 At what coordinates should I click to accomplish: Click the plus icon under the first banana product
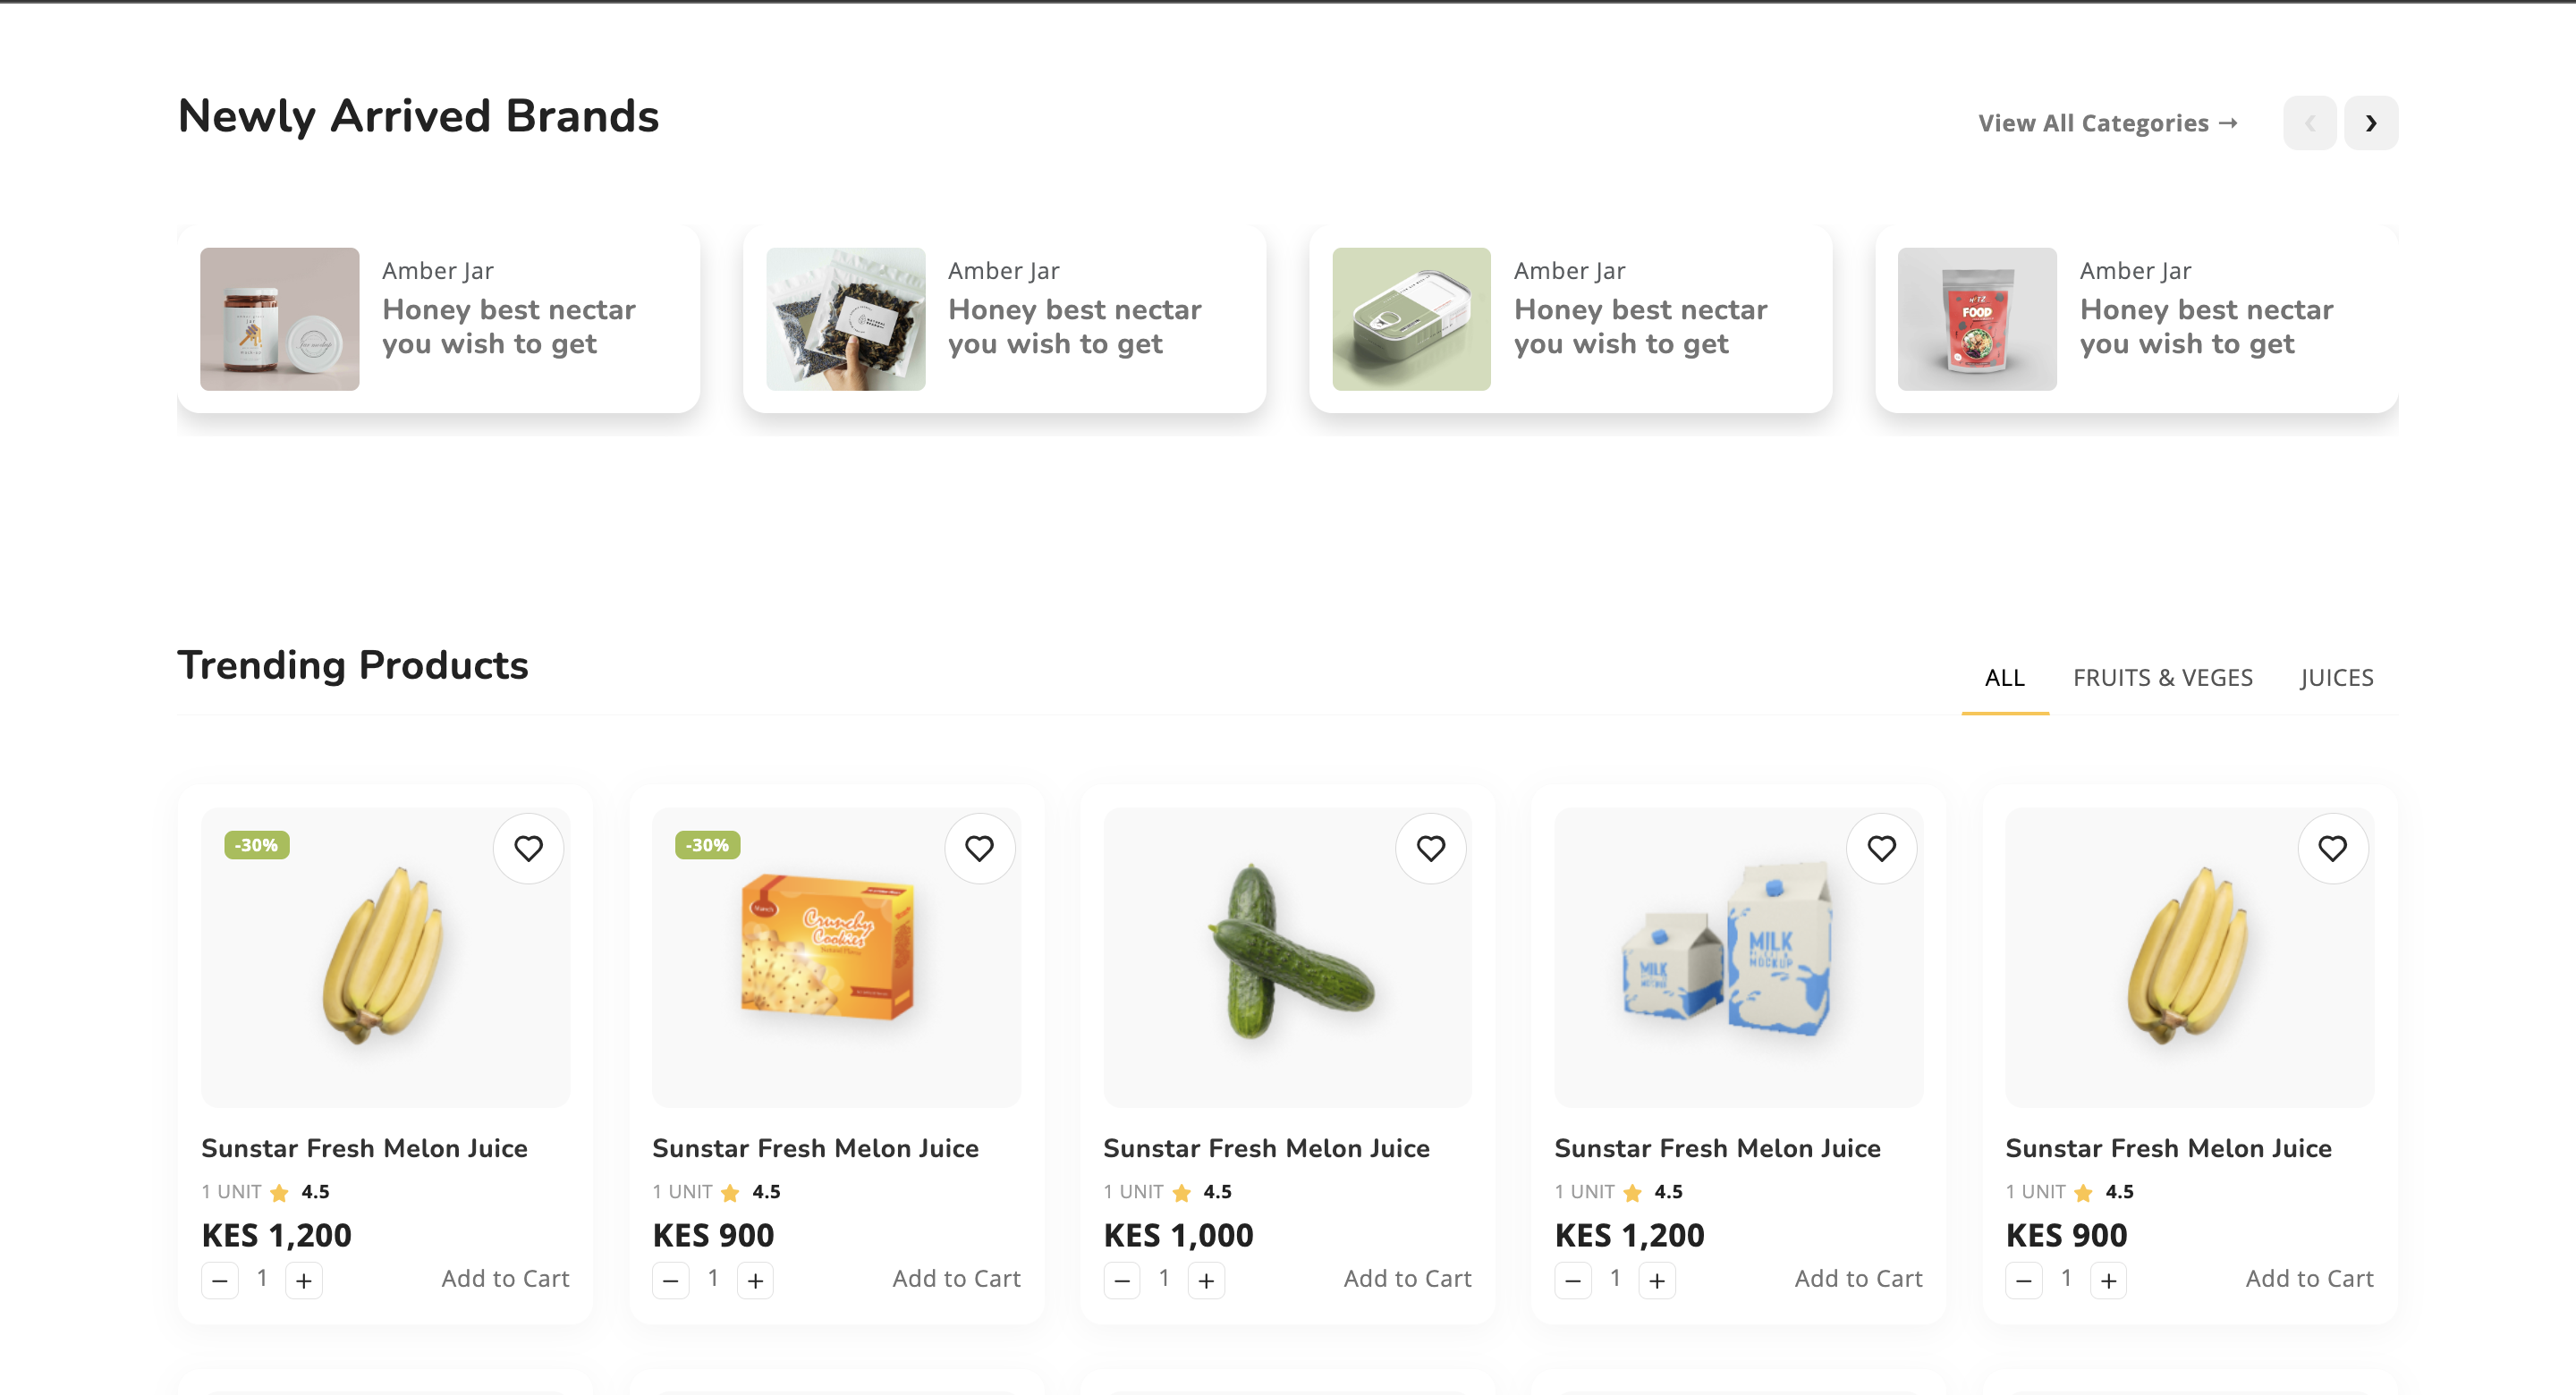click(x=303, y=1280)
